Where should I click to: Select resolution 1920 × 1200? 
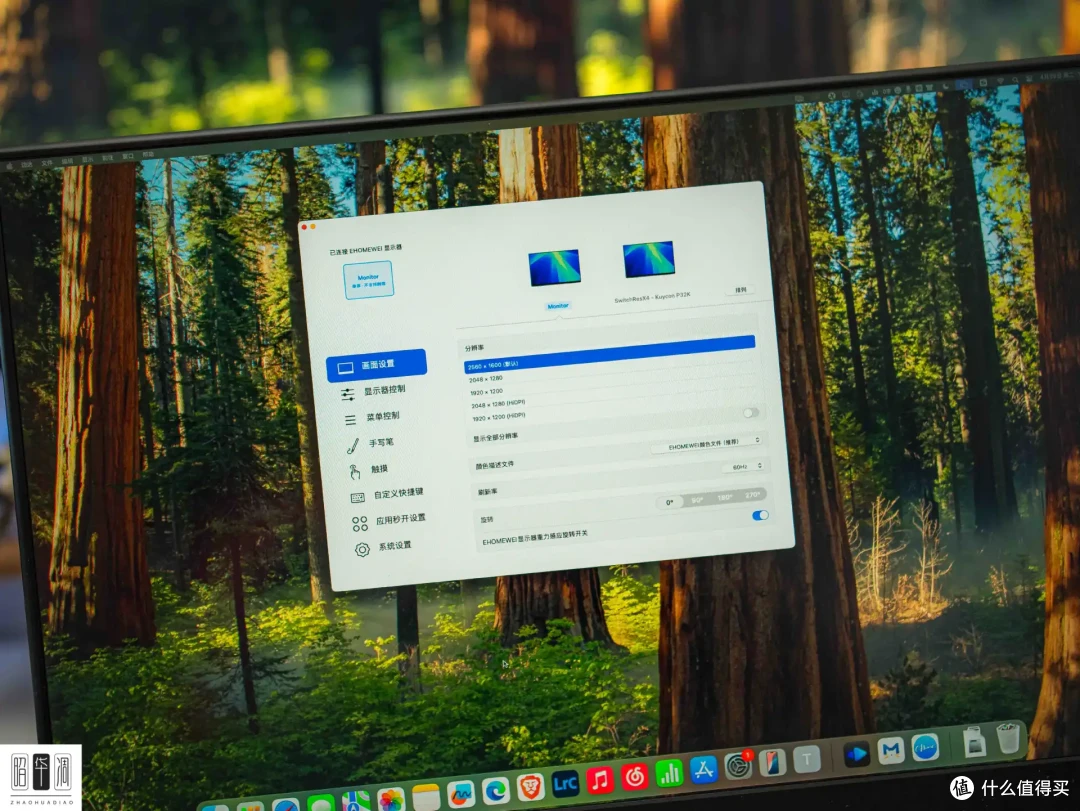(x=486, y=391)
